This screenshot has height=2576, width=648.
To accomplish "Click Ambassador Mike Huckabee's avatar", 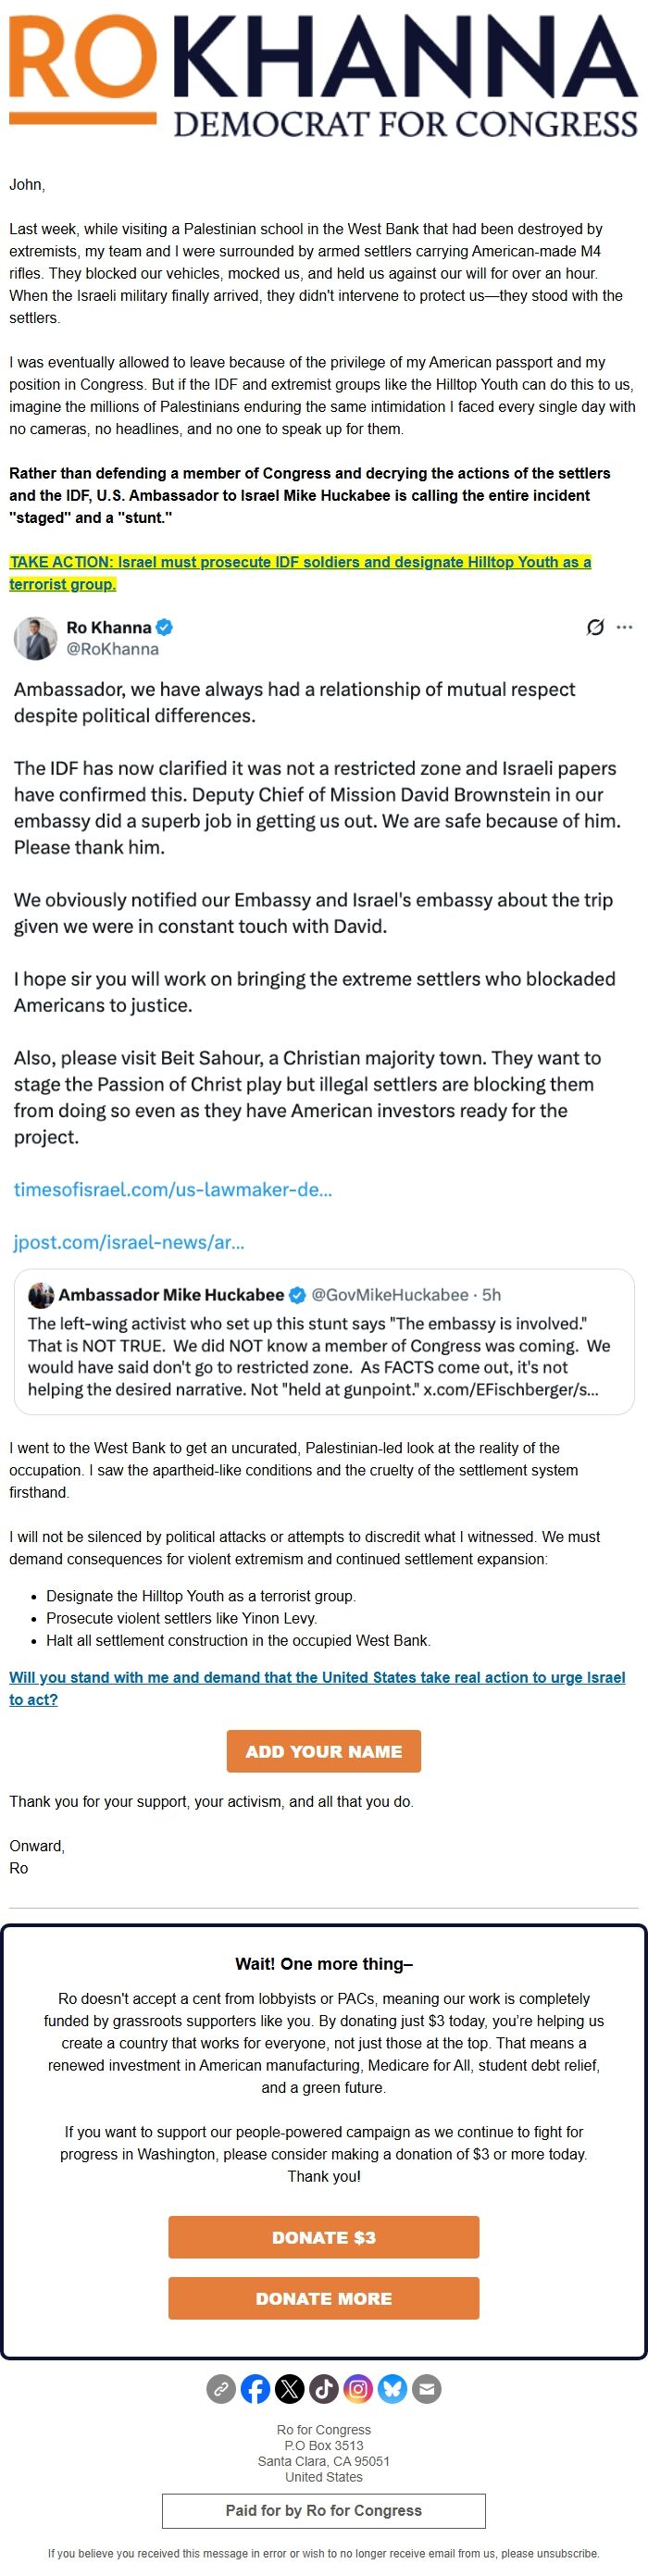I will point(41,1295).
